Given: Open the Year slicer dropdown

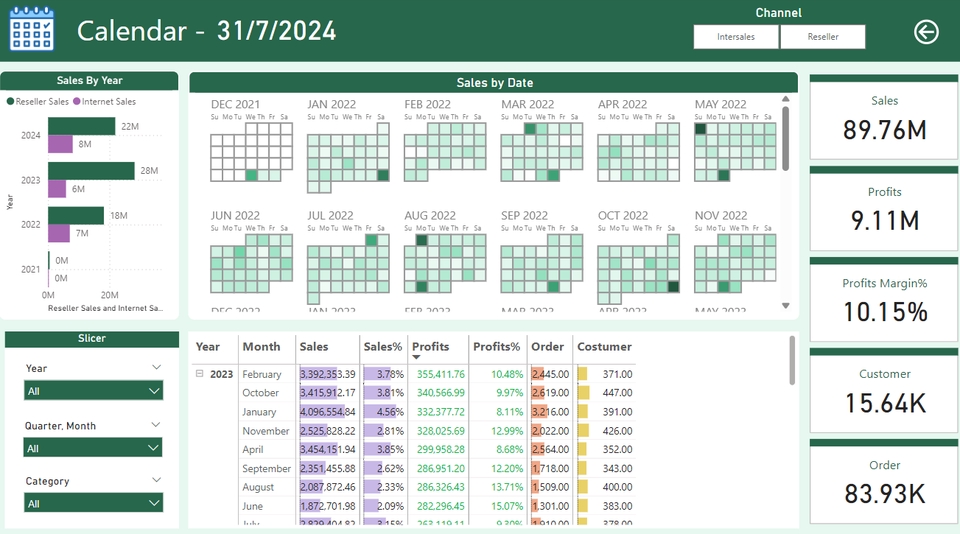Looking at the screenshot, I should pyautogui.click(x=93, y=391).
